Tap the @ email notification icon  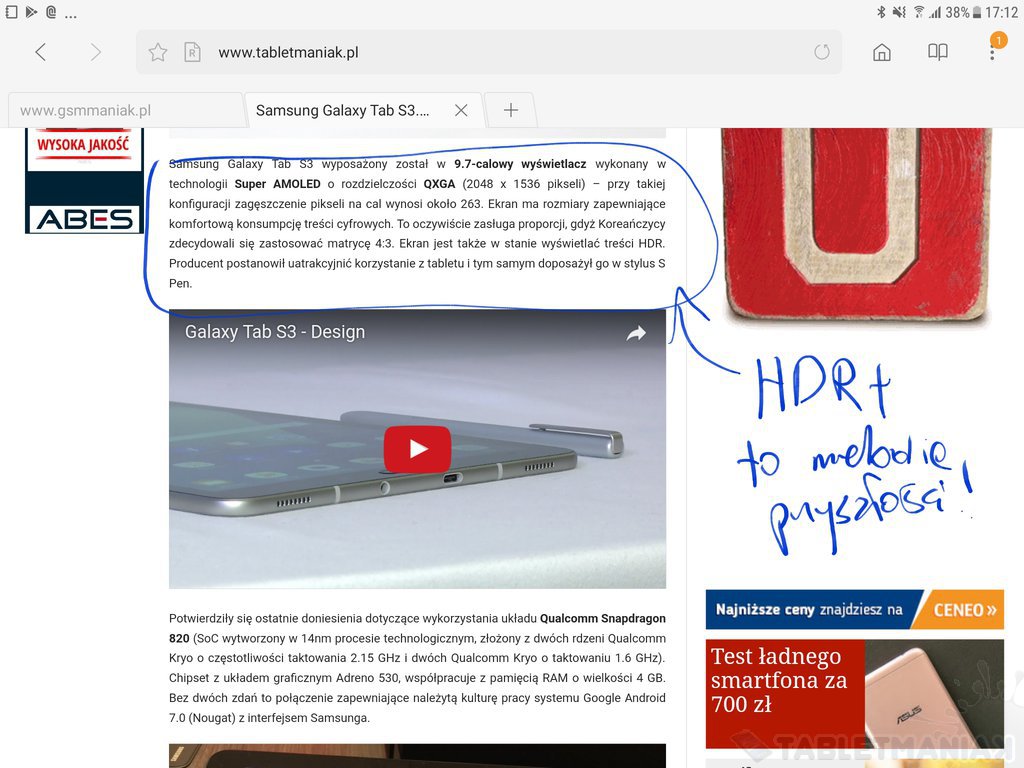pos(51,12)
